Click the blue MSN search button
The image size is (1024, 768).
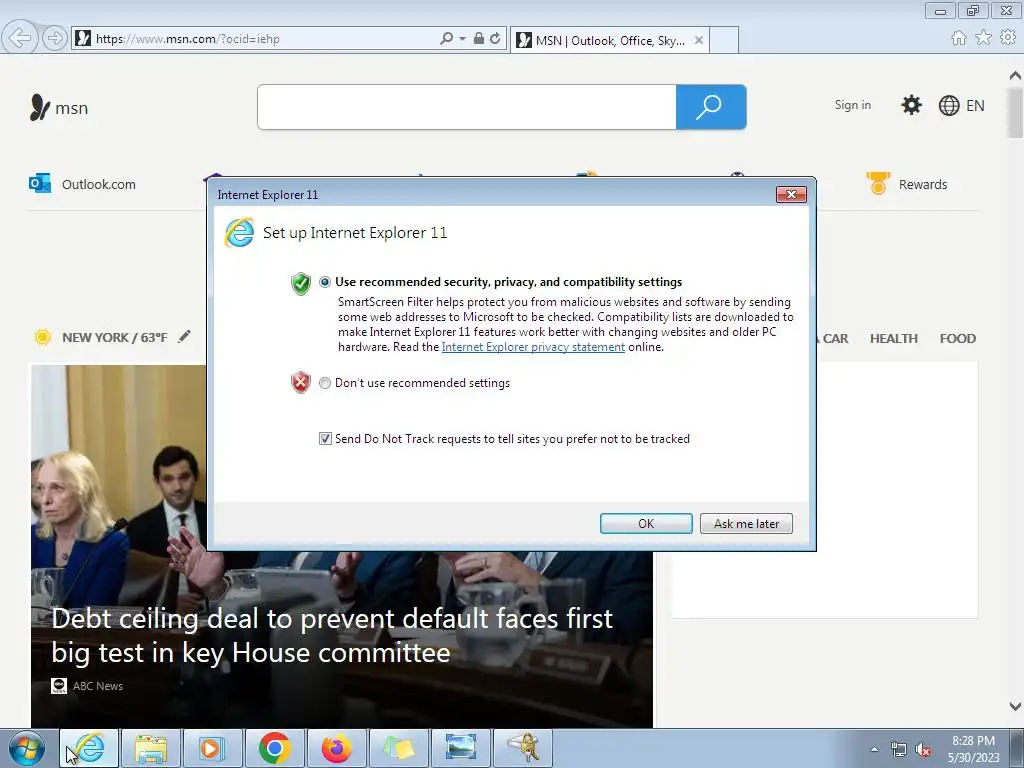711,107
